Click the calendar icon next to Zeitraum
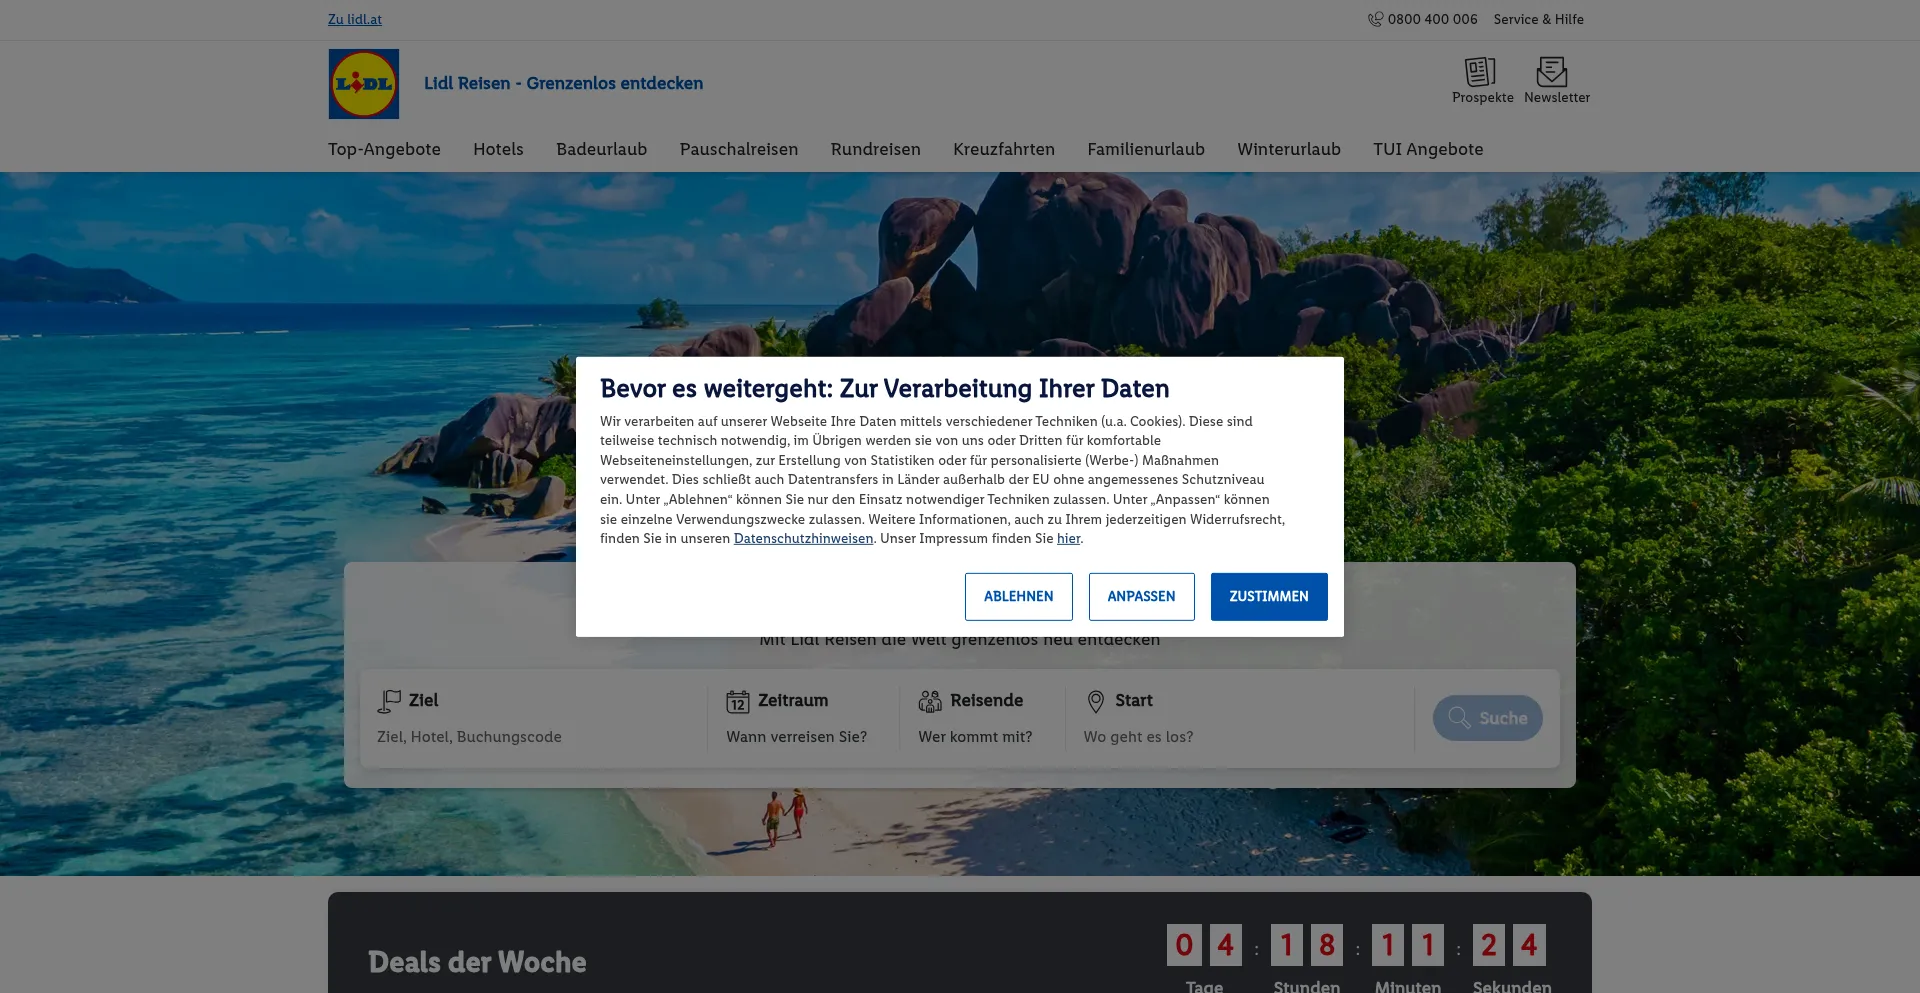The height and width of the screenshot is (993, 1920). (738, 701)
